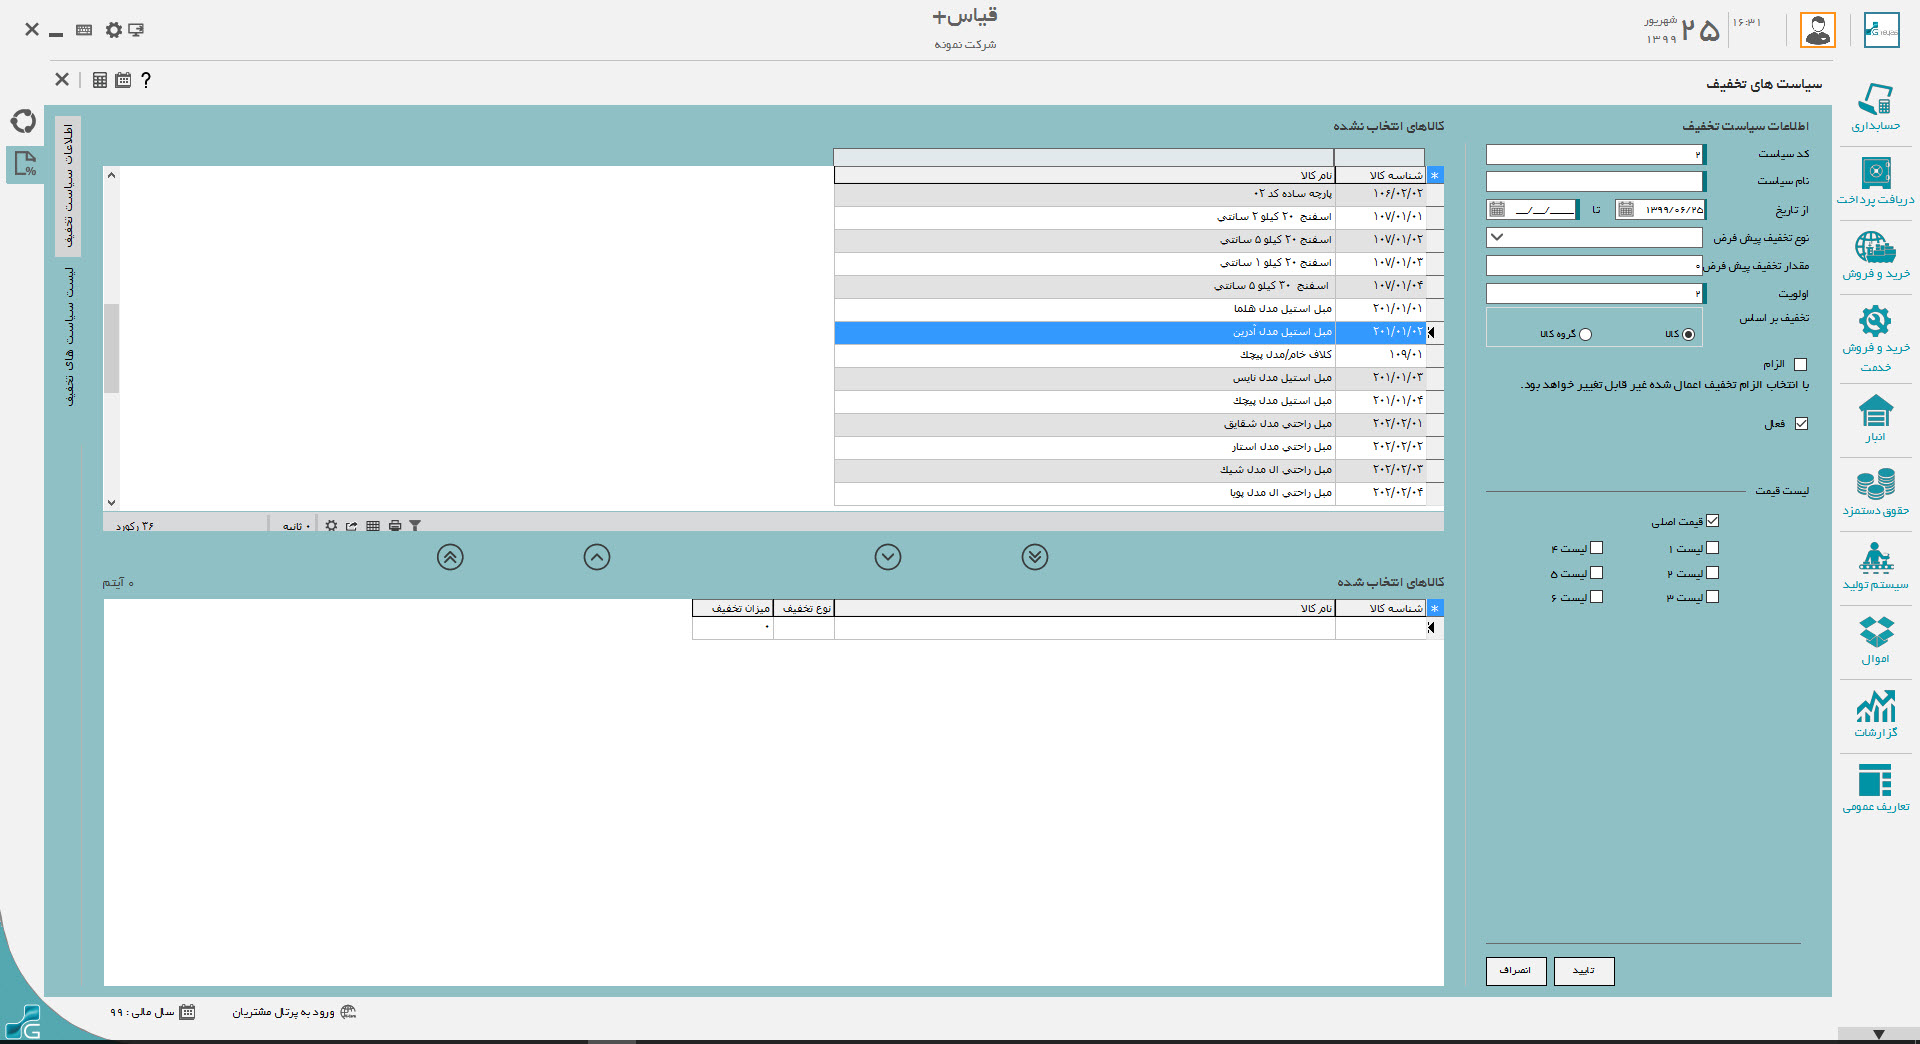Open the تا date calendar picker
Image resolution: width=1920 pixels, height=1044 pixels.
click(1497, 209)
